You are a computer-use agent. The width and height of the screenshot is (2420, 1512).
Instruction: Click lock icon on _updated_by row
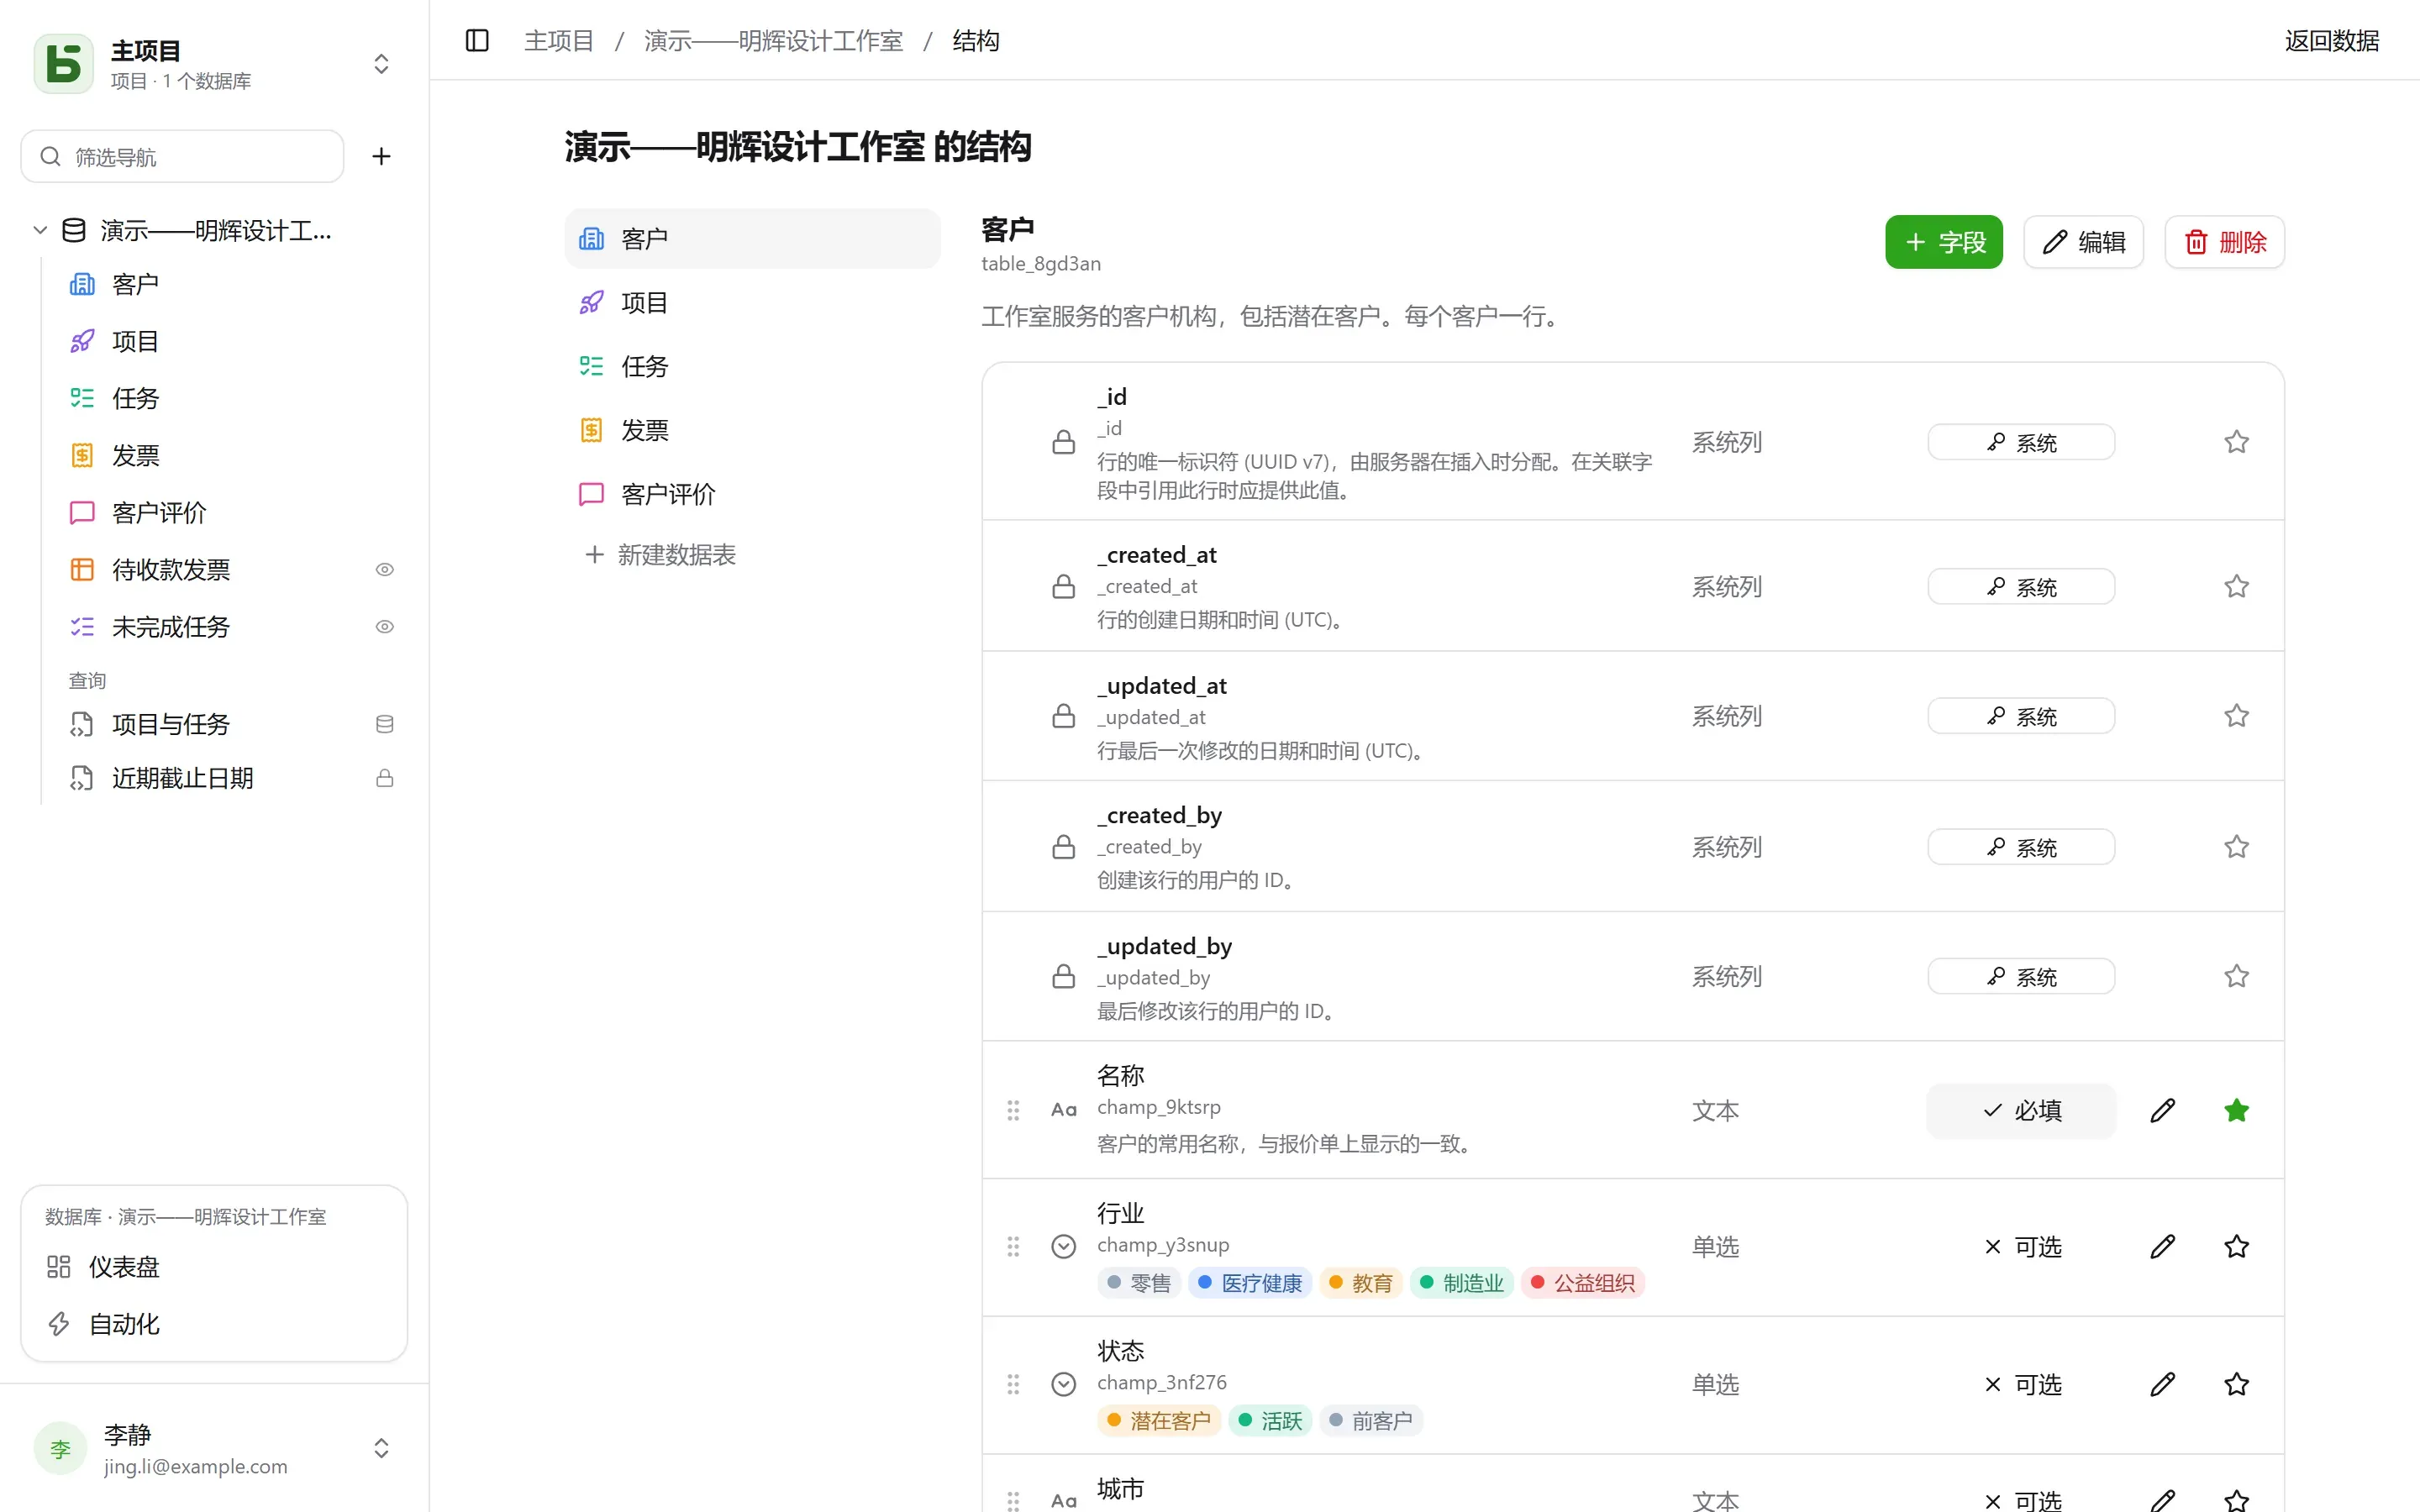(1064, 976)
